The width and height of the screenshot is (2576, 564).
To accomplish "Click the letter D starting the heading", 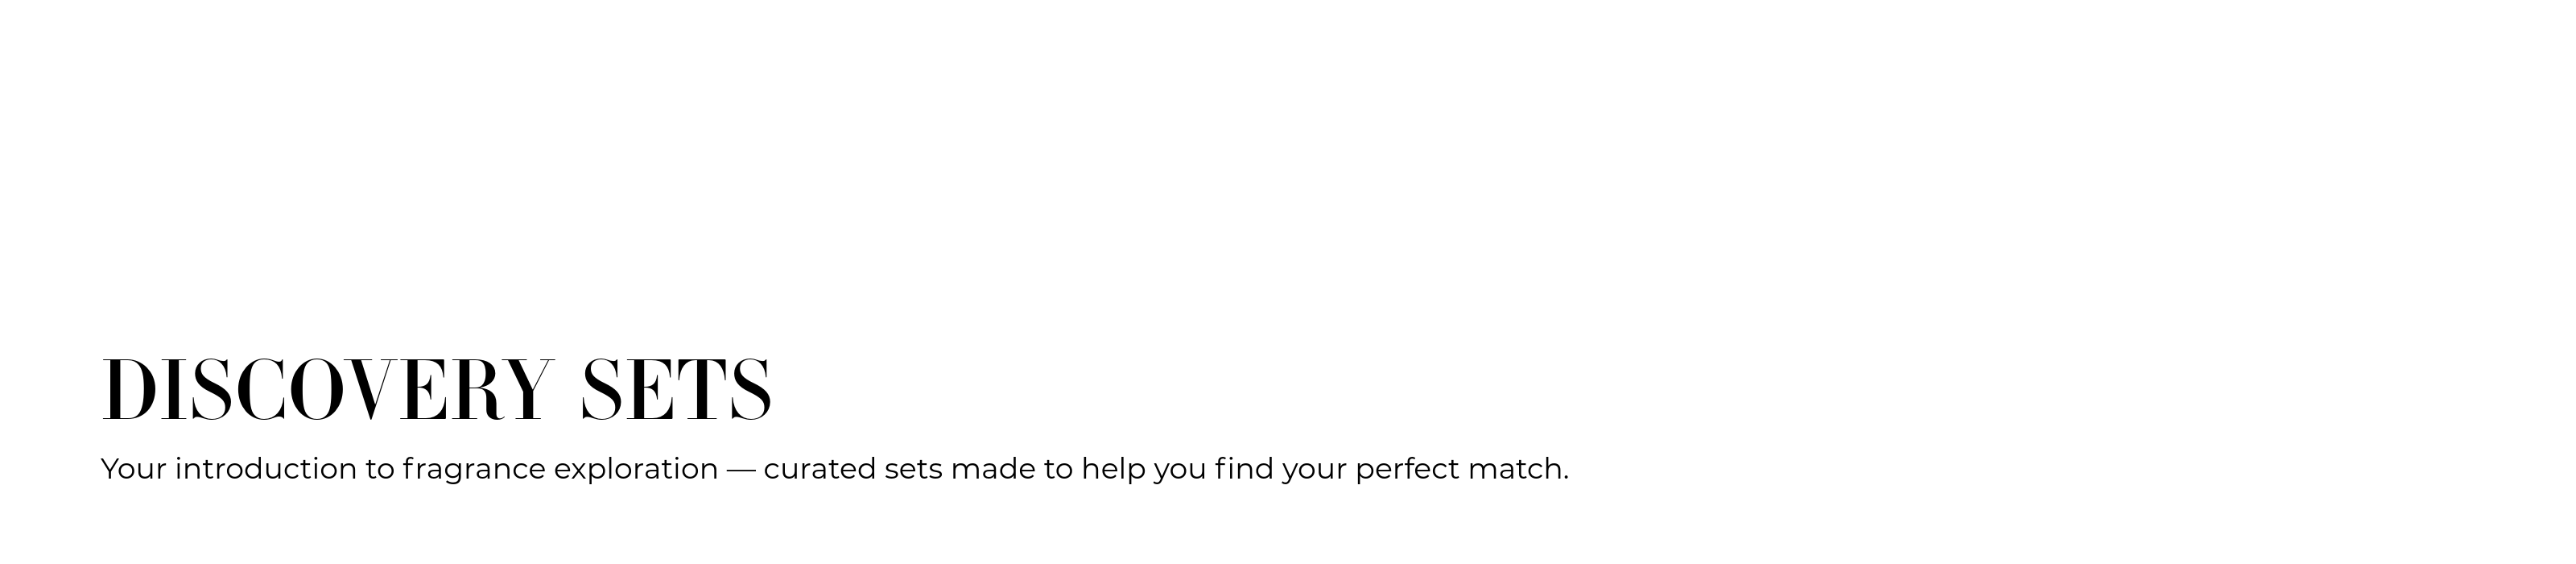I will click(x=125, y=389).
